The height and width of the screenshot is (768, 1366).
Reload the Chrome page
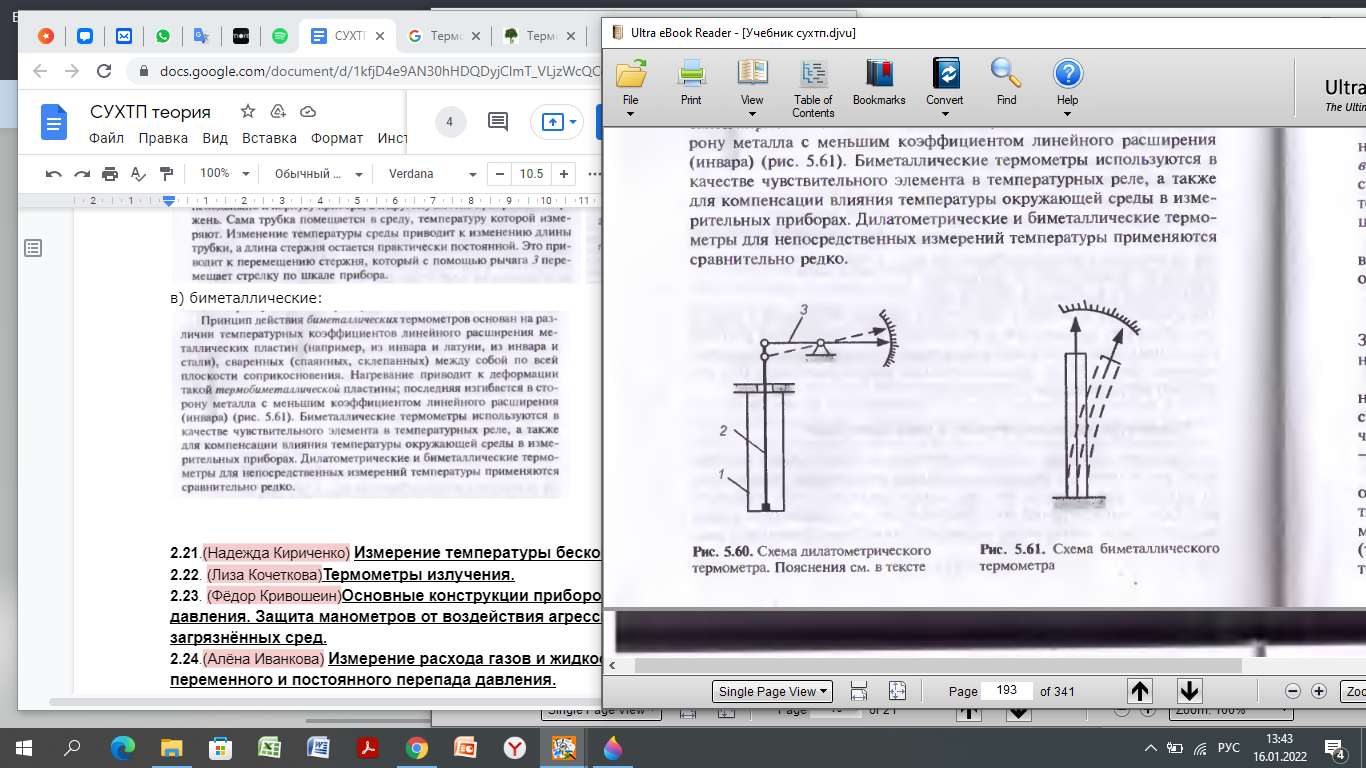(x=102, y=72)
